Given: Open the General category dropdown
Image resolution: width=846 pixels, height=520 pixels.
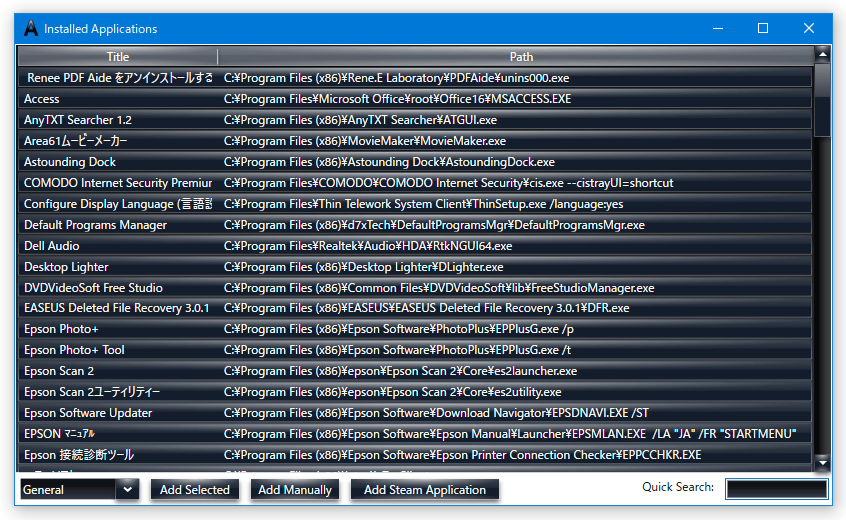Looking at the screenshot, I should pos(79,489).
